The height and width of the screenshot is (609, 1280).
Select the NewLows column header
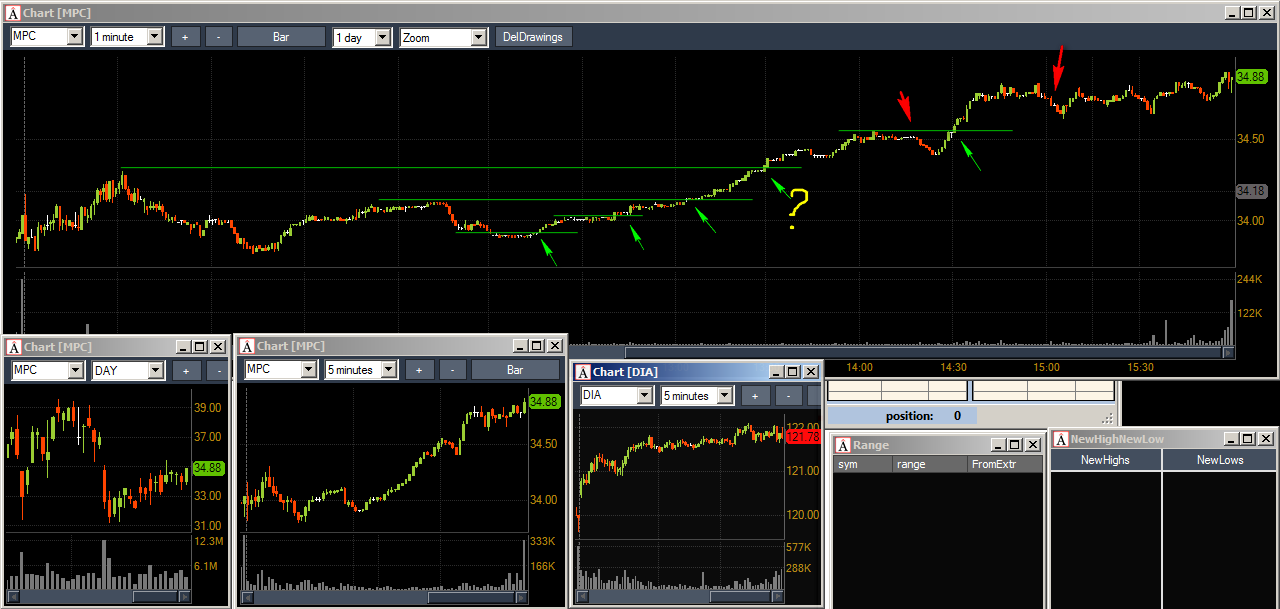1219,460
